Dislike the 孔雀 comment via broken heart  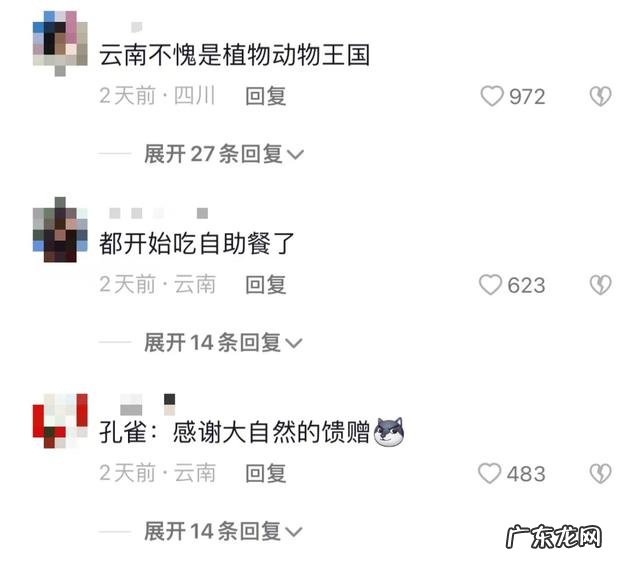point(600,473)
